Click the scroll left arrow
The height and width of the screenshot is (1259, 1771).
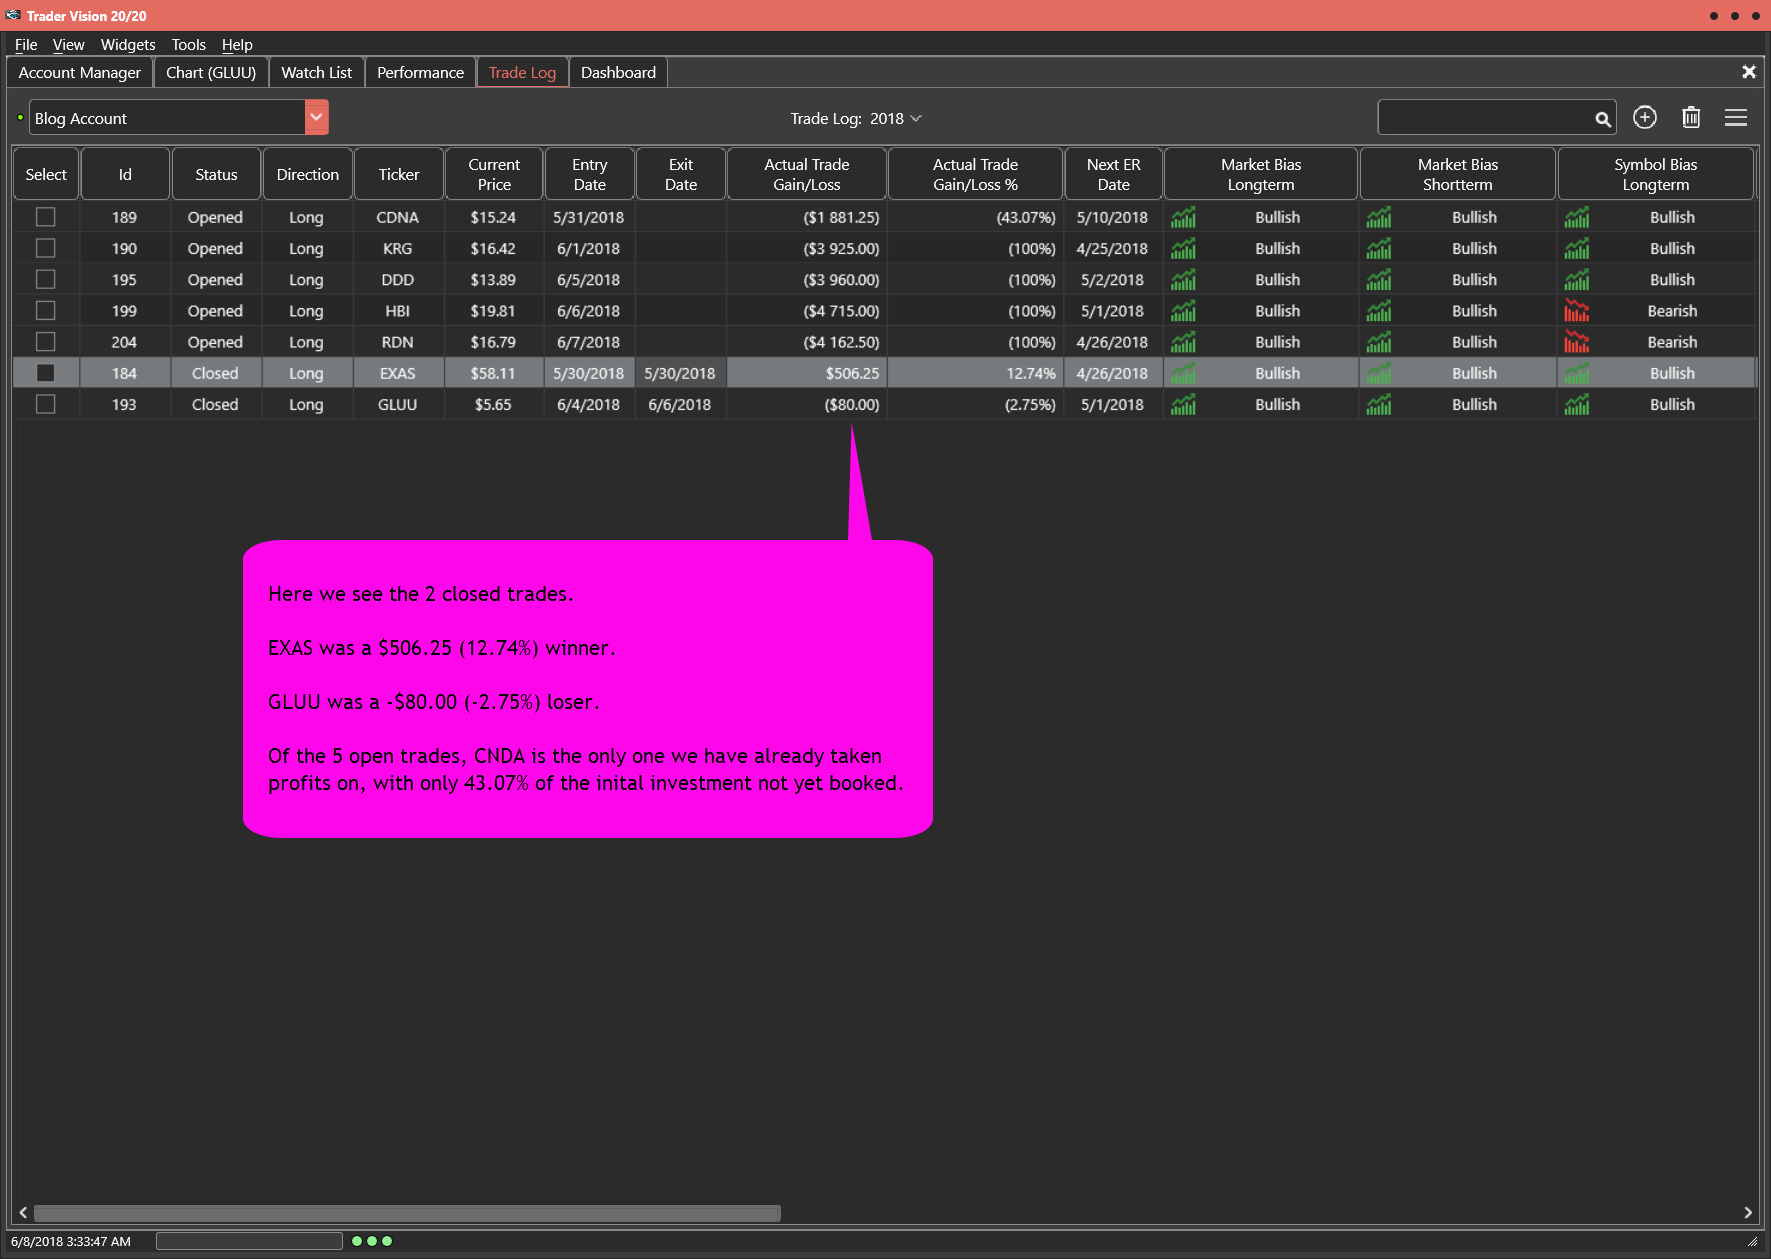[x=23, y=1213]
